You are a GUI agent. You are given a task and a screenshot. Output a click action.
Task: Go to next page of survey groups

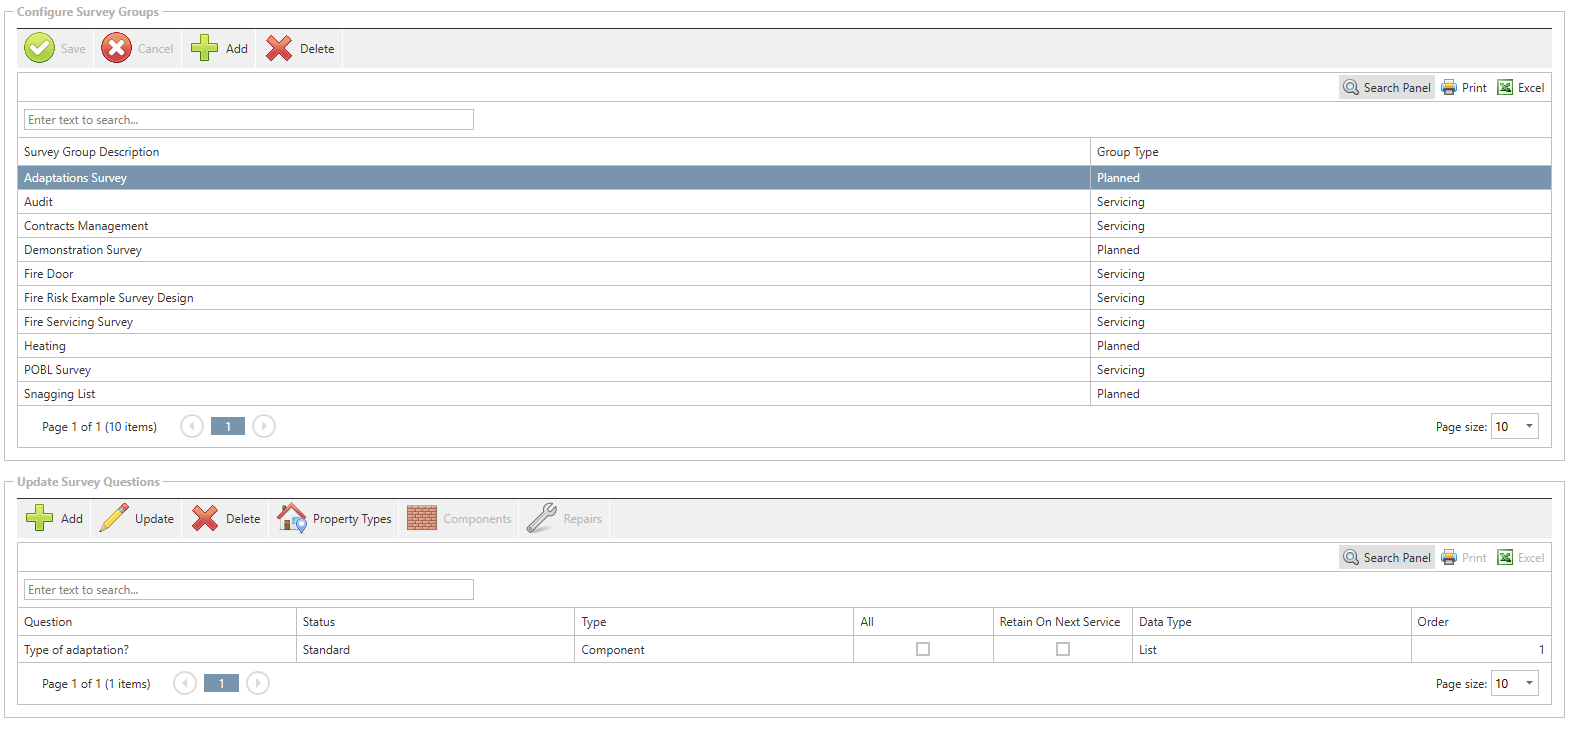pos(264,427)
